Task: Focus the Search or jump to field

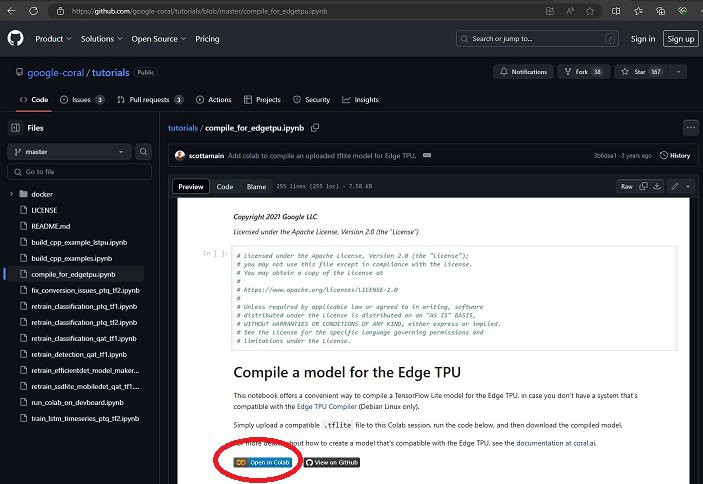Action: coord(537,39)
